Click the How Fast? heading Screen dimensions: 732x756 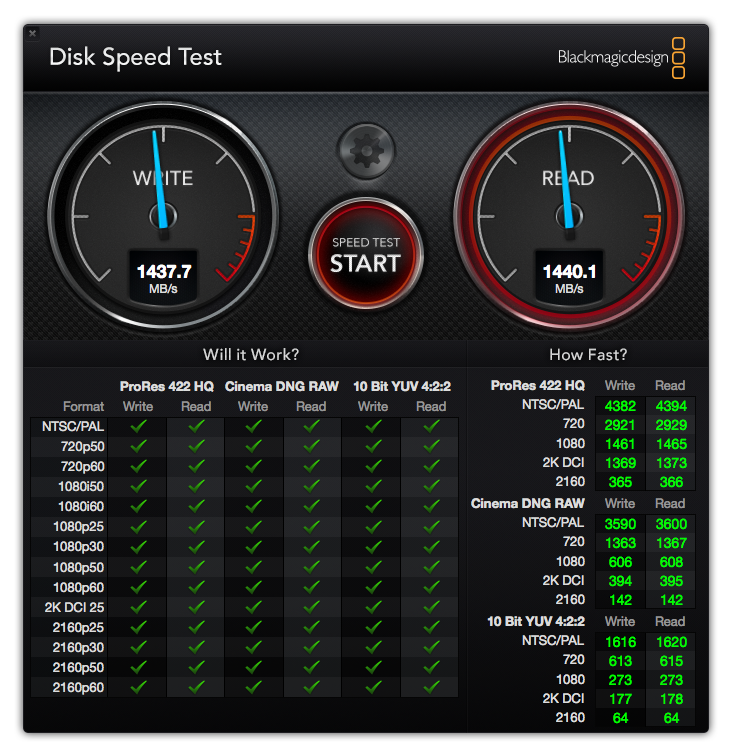588,355
